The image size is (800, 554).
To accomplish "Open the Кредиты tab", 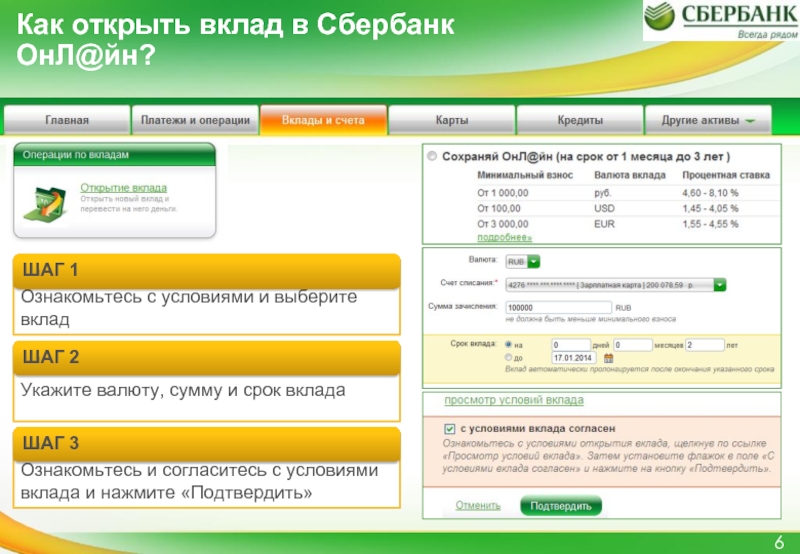I will point(580,120).
